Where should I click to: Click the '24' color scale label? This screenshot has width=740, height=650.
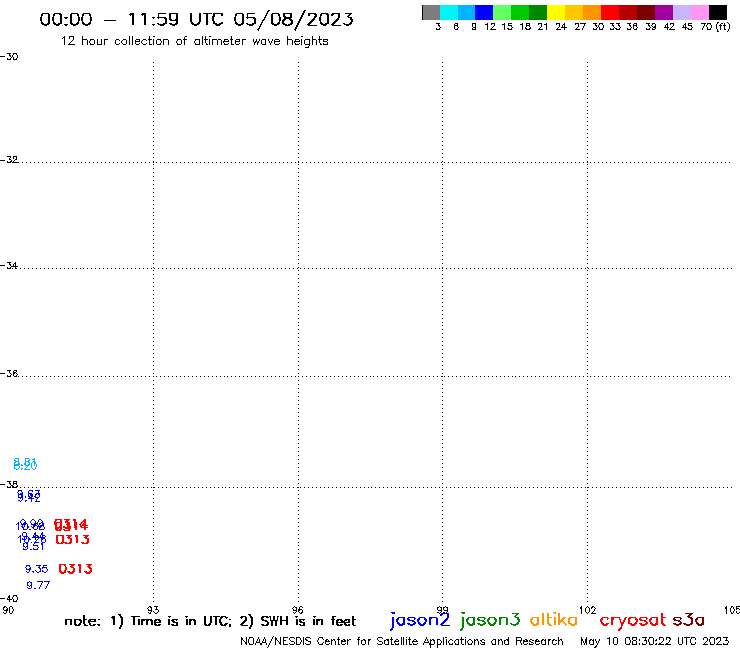(561, 26)
